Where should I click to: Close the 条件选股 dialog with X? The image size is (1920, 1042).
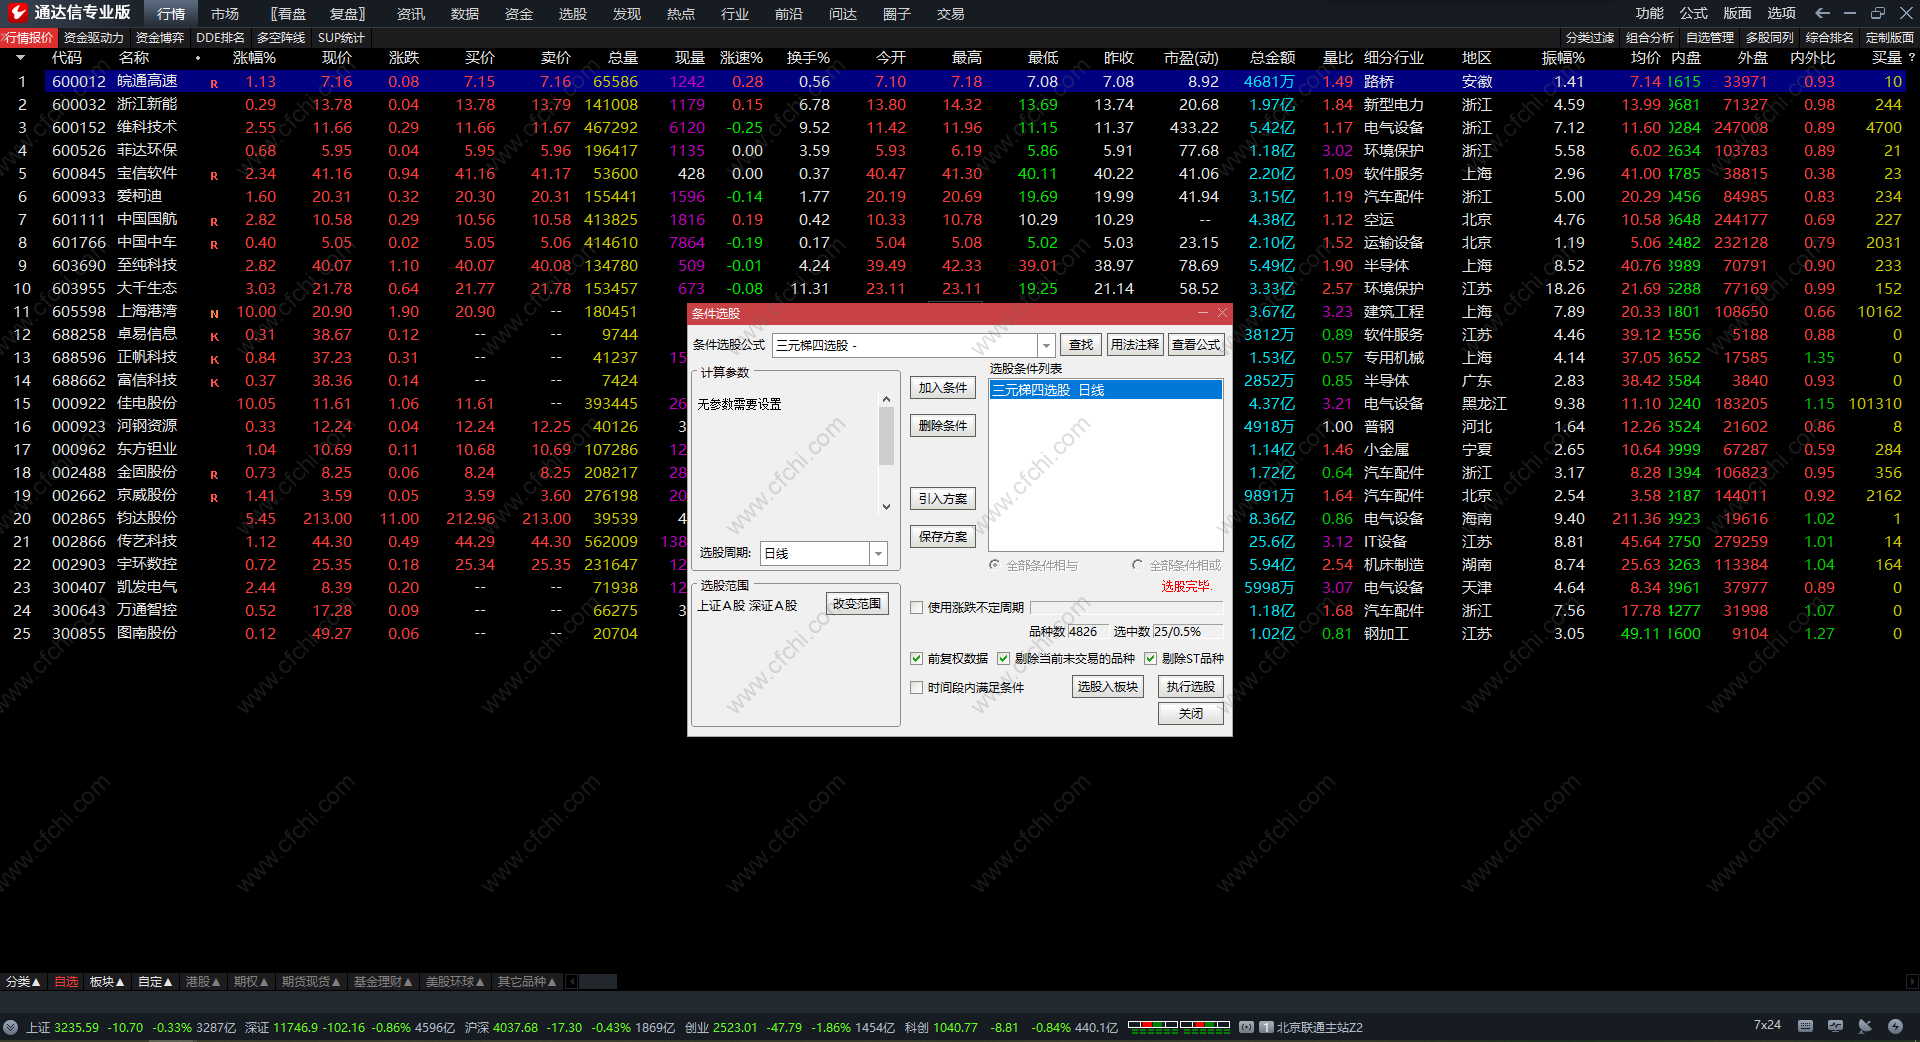[x=1222, y=313]
